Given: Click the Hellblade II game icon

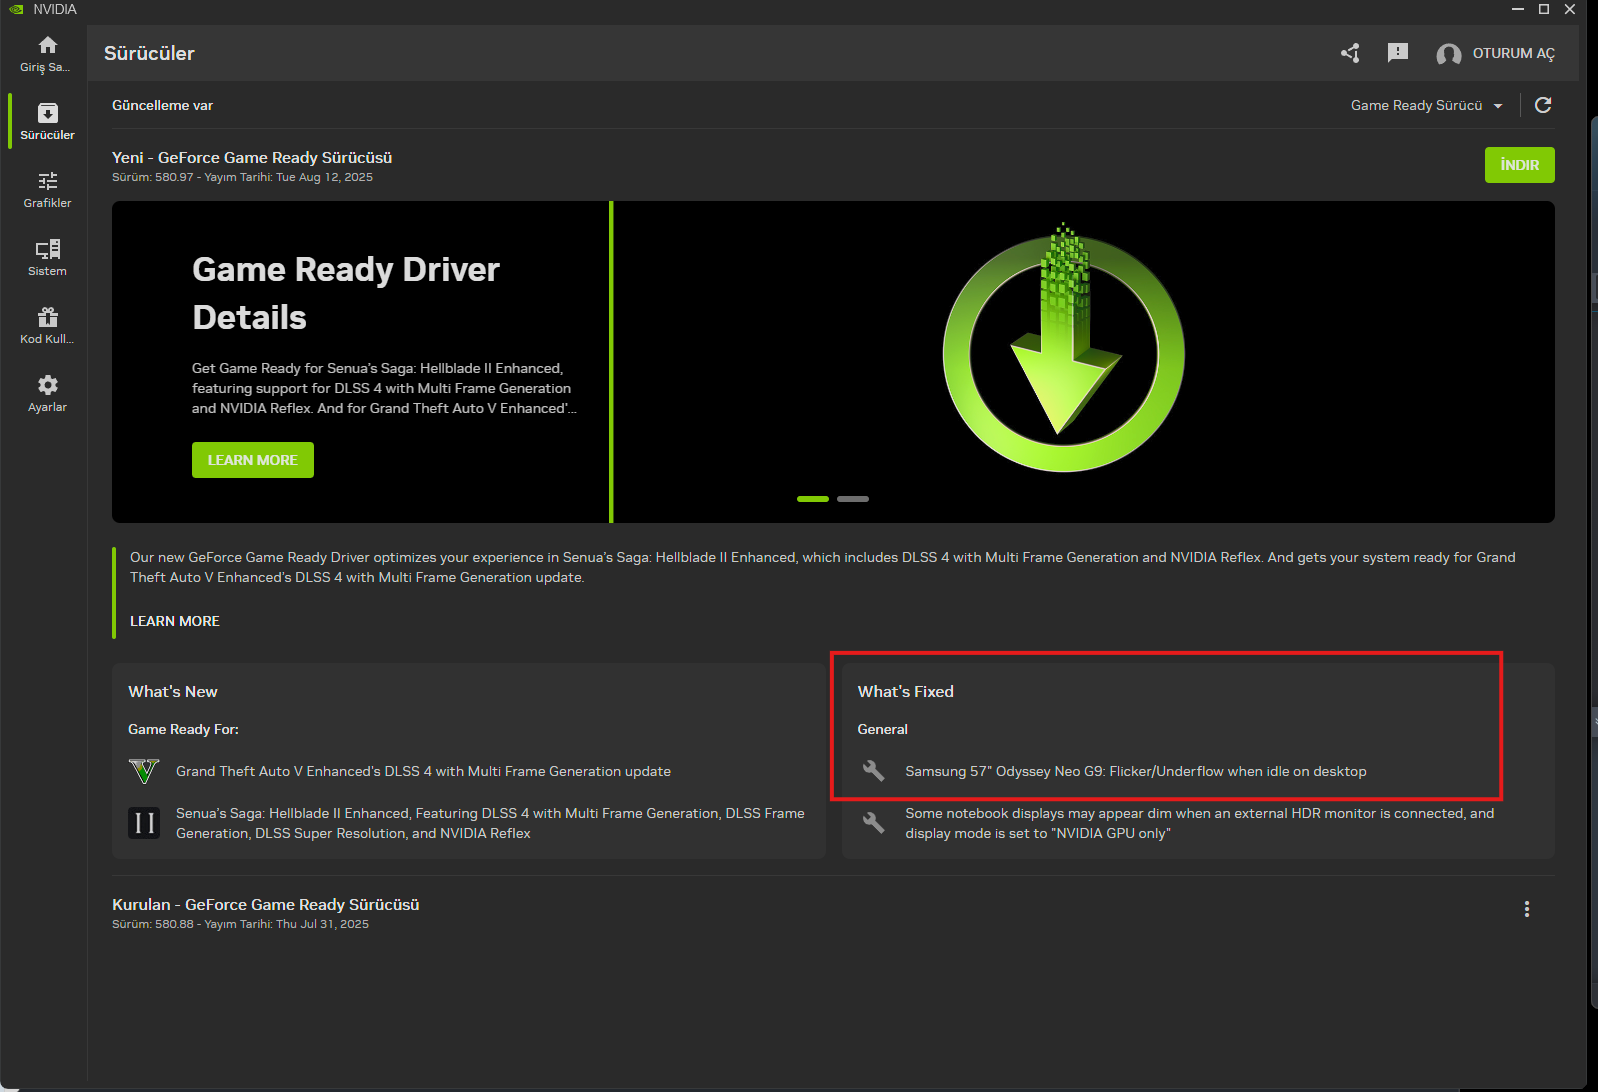Looking at the screenshot, I should coord(144,823).
